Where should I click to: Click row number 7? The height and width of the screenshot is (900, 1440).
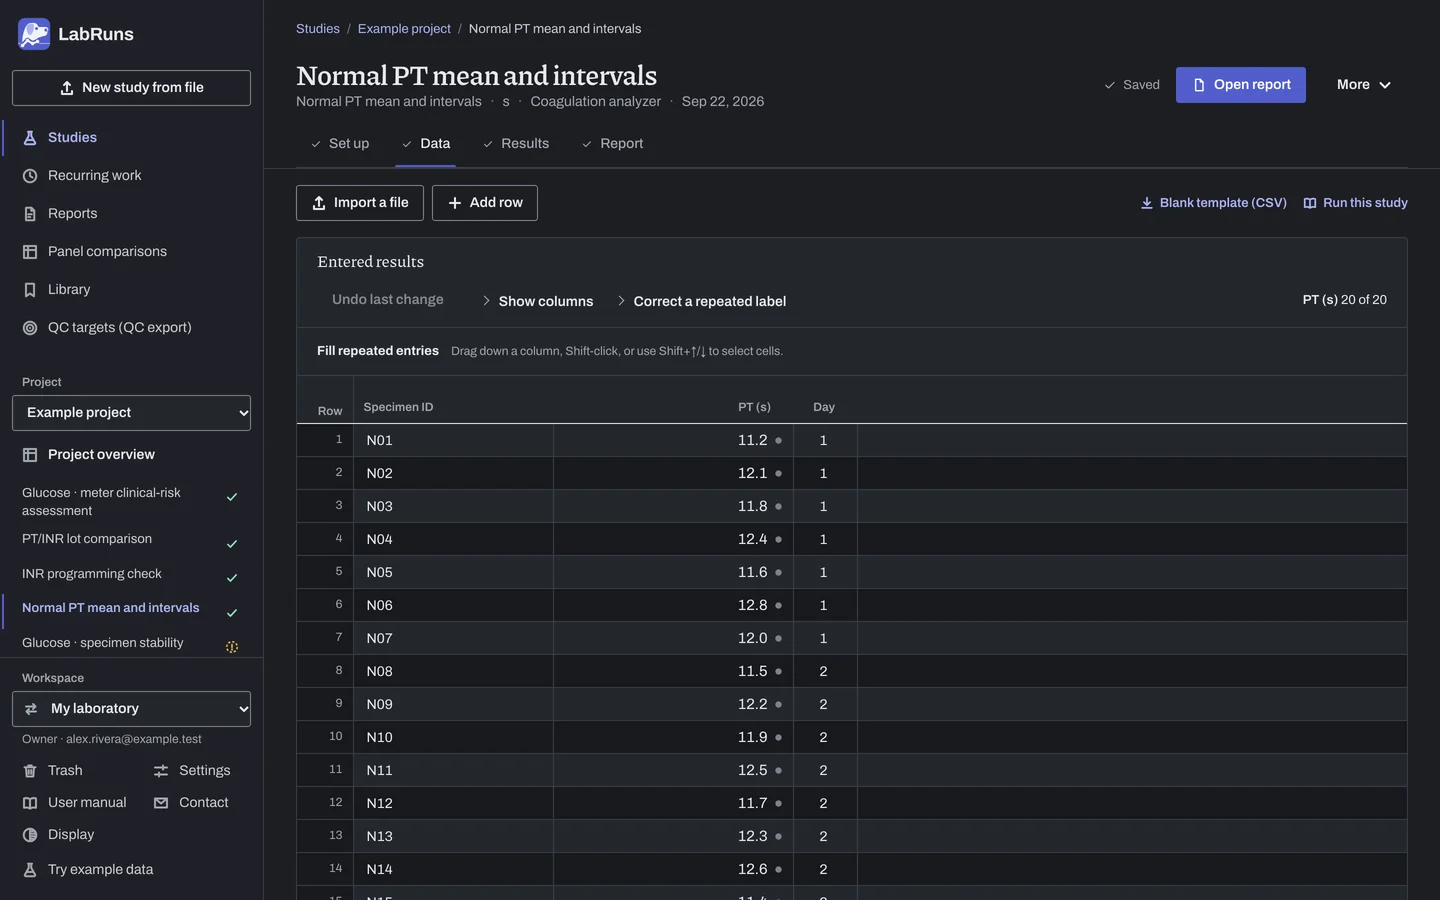coord(338,638)
